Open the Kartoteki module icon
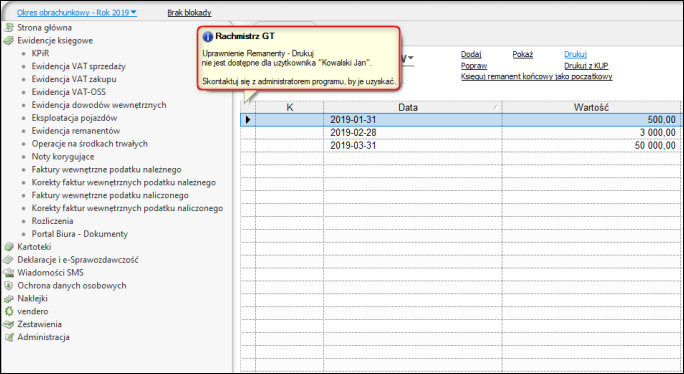The height and width of the screenshot is (374, 684). [9, 247]
